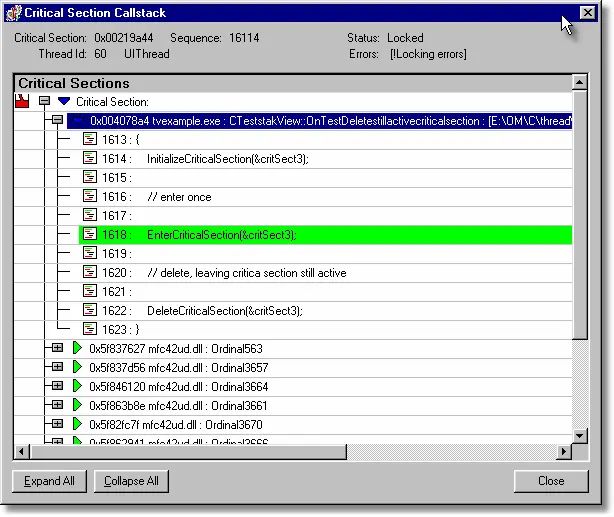Click the source line icon for highlighted line 1618
614x517 pixels.
pos(90,234)
